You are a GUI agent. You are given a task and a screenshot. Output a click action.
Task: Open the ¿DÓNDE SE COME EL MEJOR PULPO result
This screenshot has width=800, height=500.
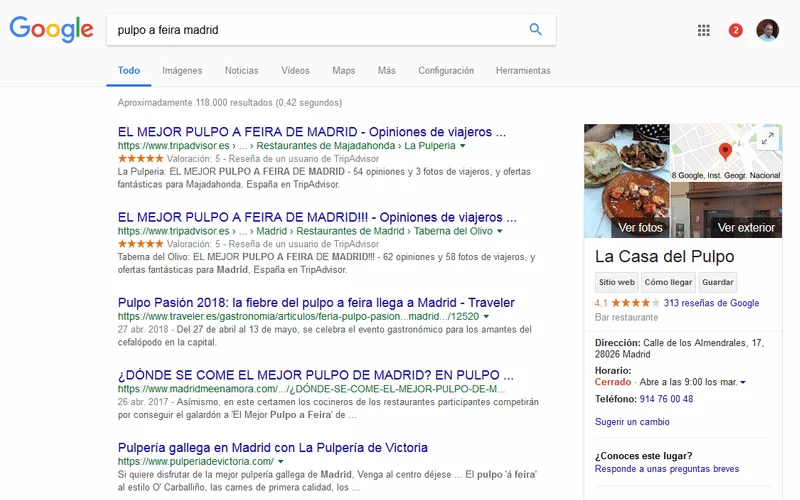315,374
